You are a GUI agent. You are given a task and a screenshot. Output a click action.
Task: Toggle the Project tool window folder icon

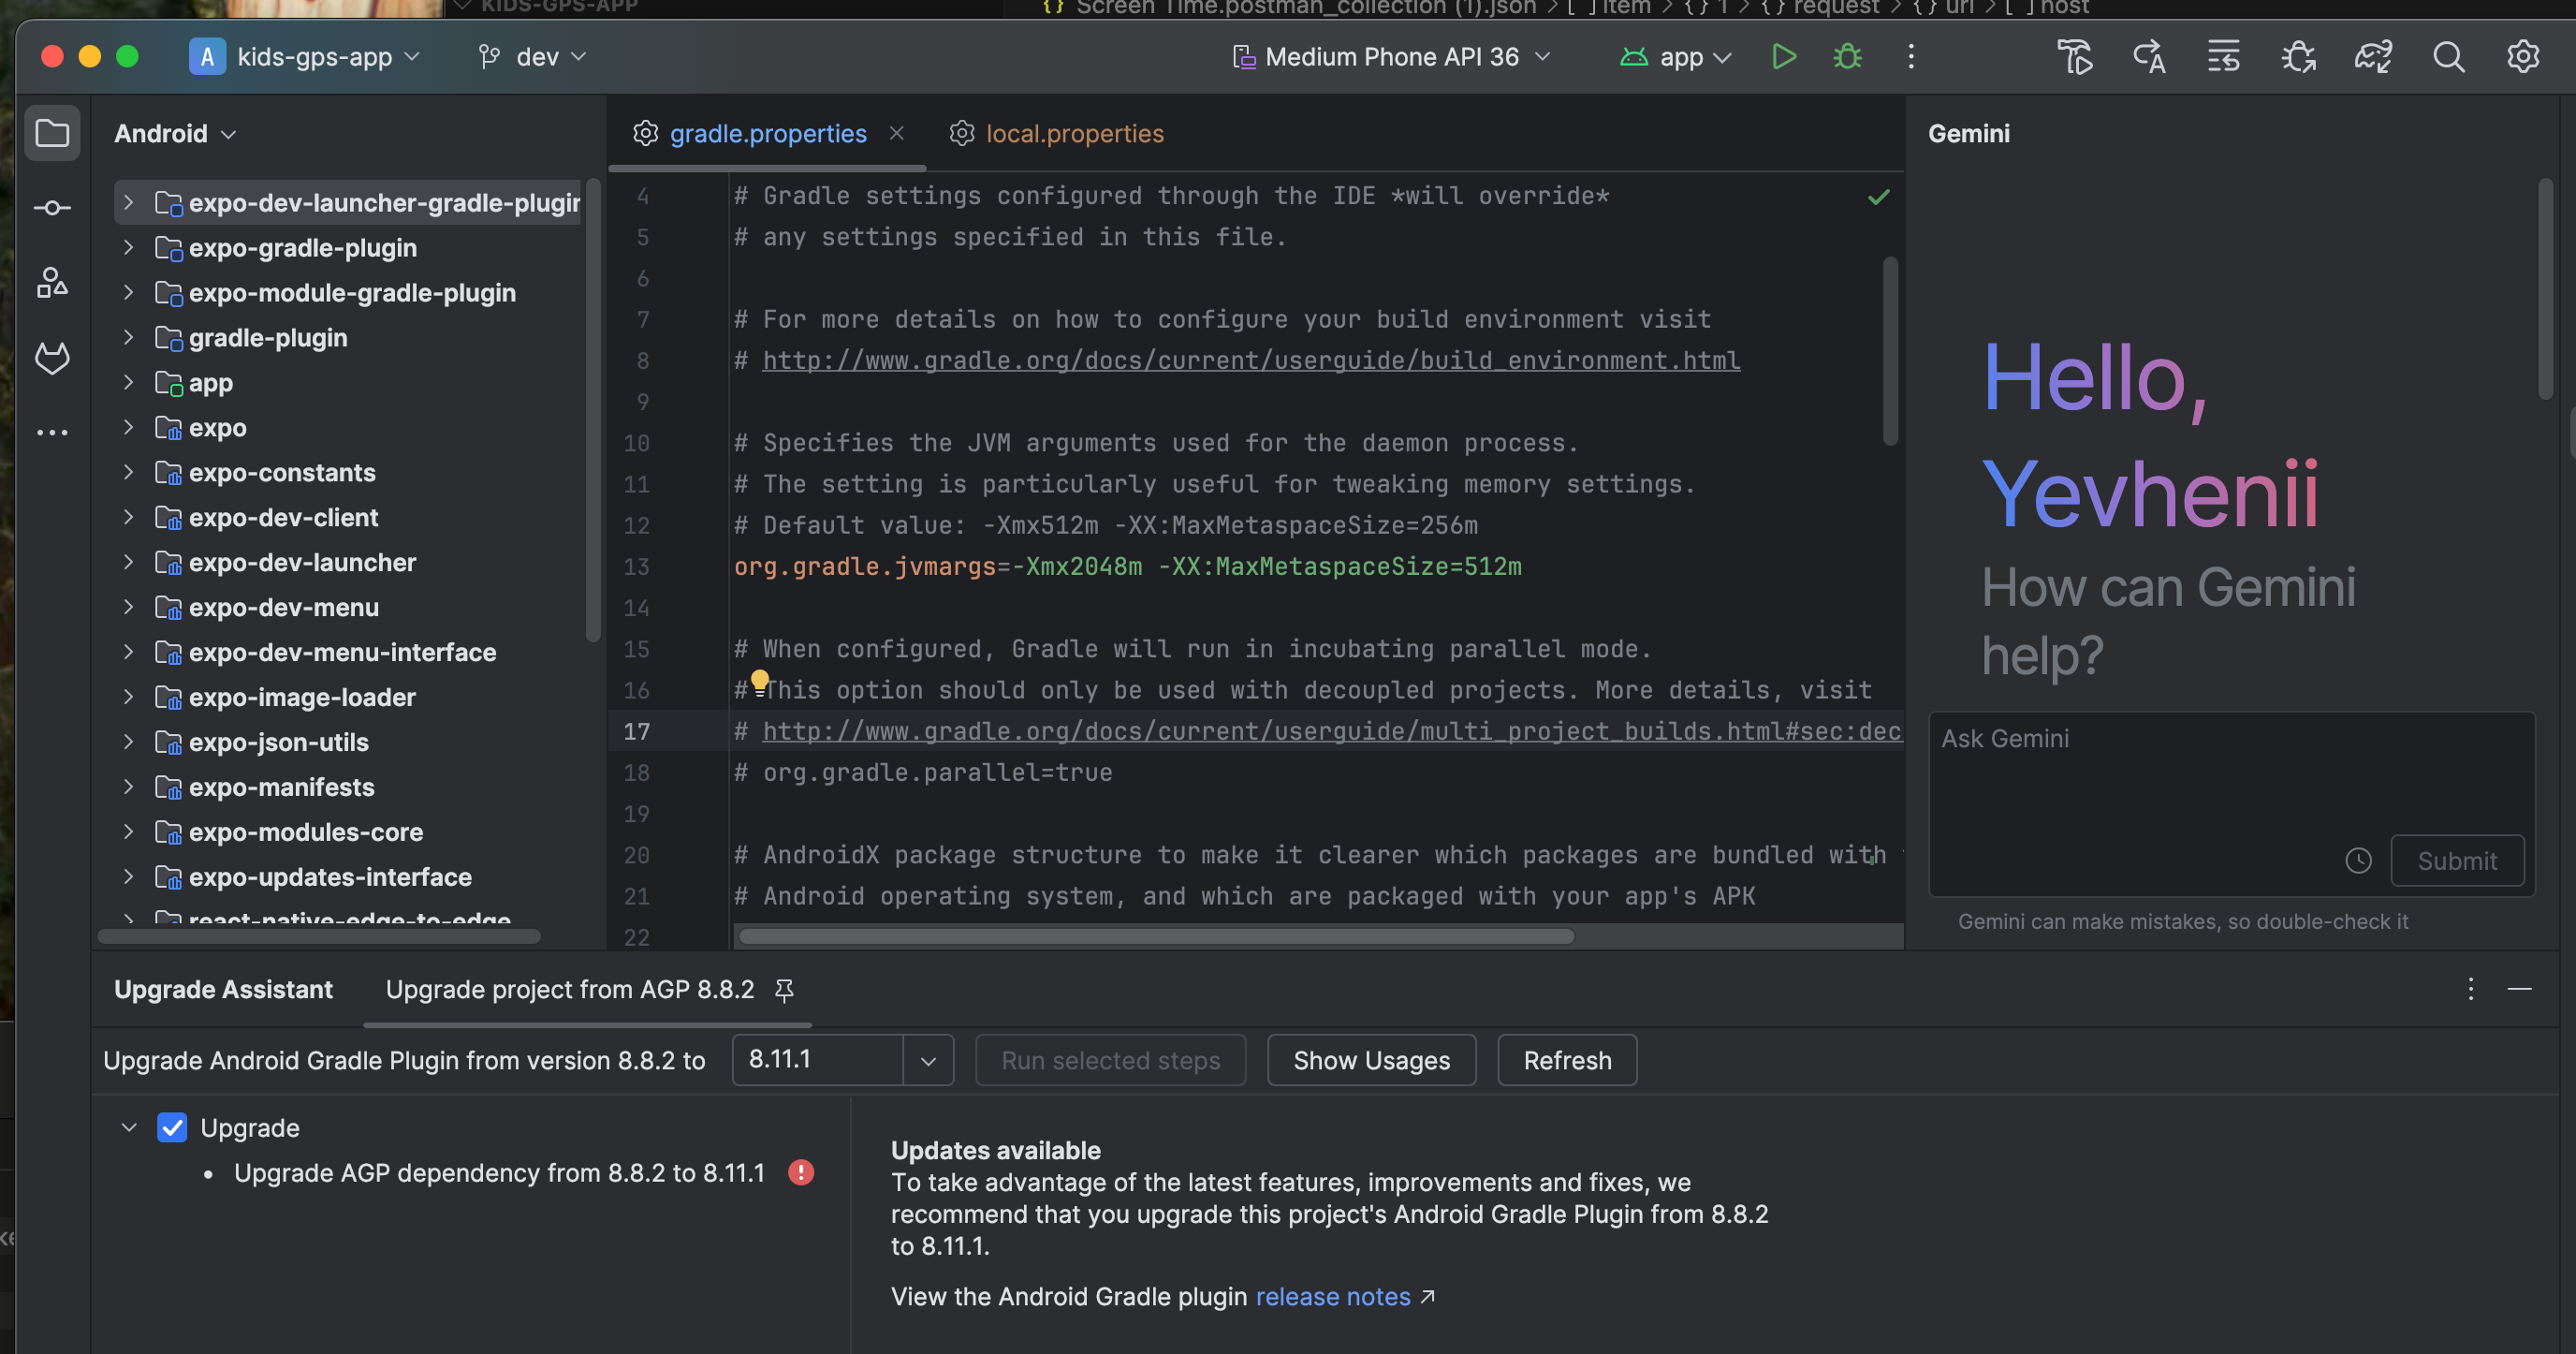(x=52, y=133)
